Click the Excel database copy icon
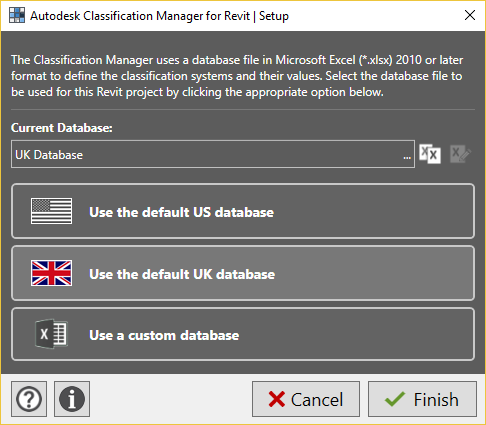 point(430,154)
